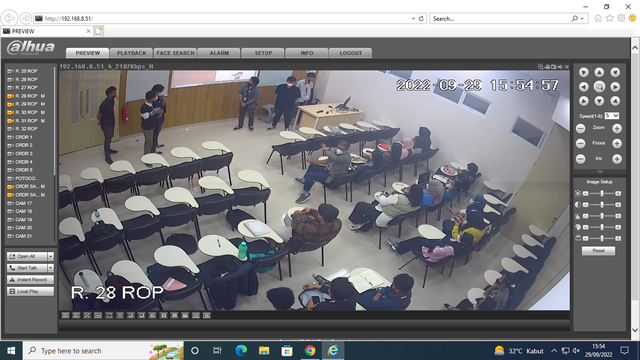Viewport: 640px width, 360px height.
Task: Refresh the page in the address bar
Action: [421, 18]
